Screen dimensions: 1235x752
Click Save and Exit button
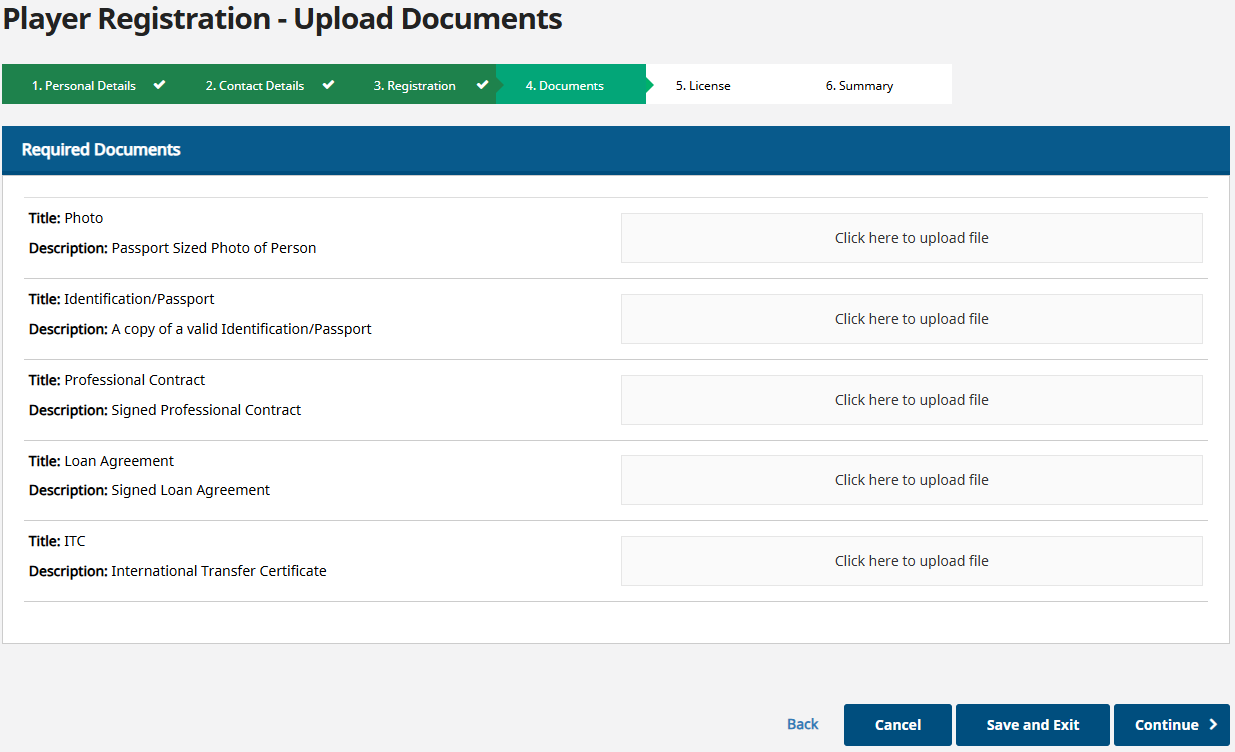[1033, 725]
